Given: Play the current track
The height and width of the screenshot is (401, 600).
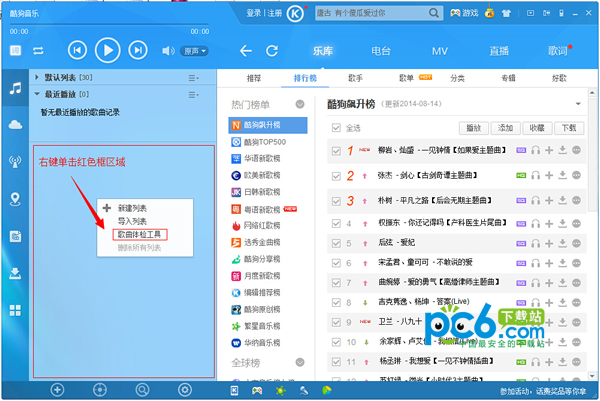Looking at the screenshot, I should click(108, 50).
